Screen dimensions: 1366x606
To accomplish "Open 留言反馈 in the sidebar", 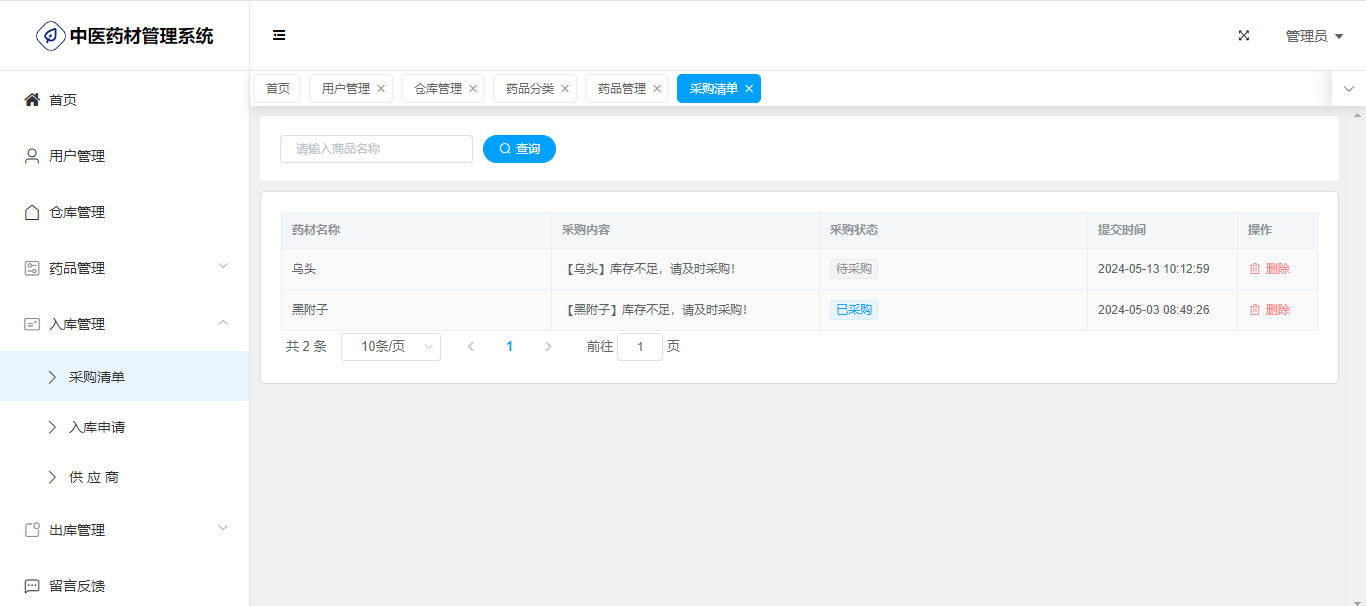I will coord(76,586).
